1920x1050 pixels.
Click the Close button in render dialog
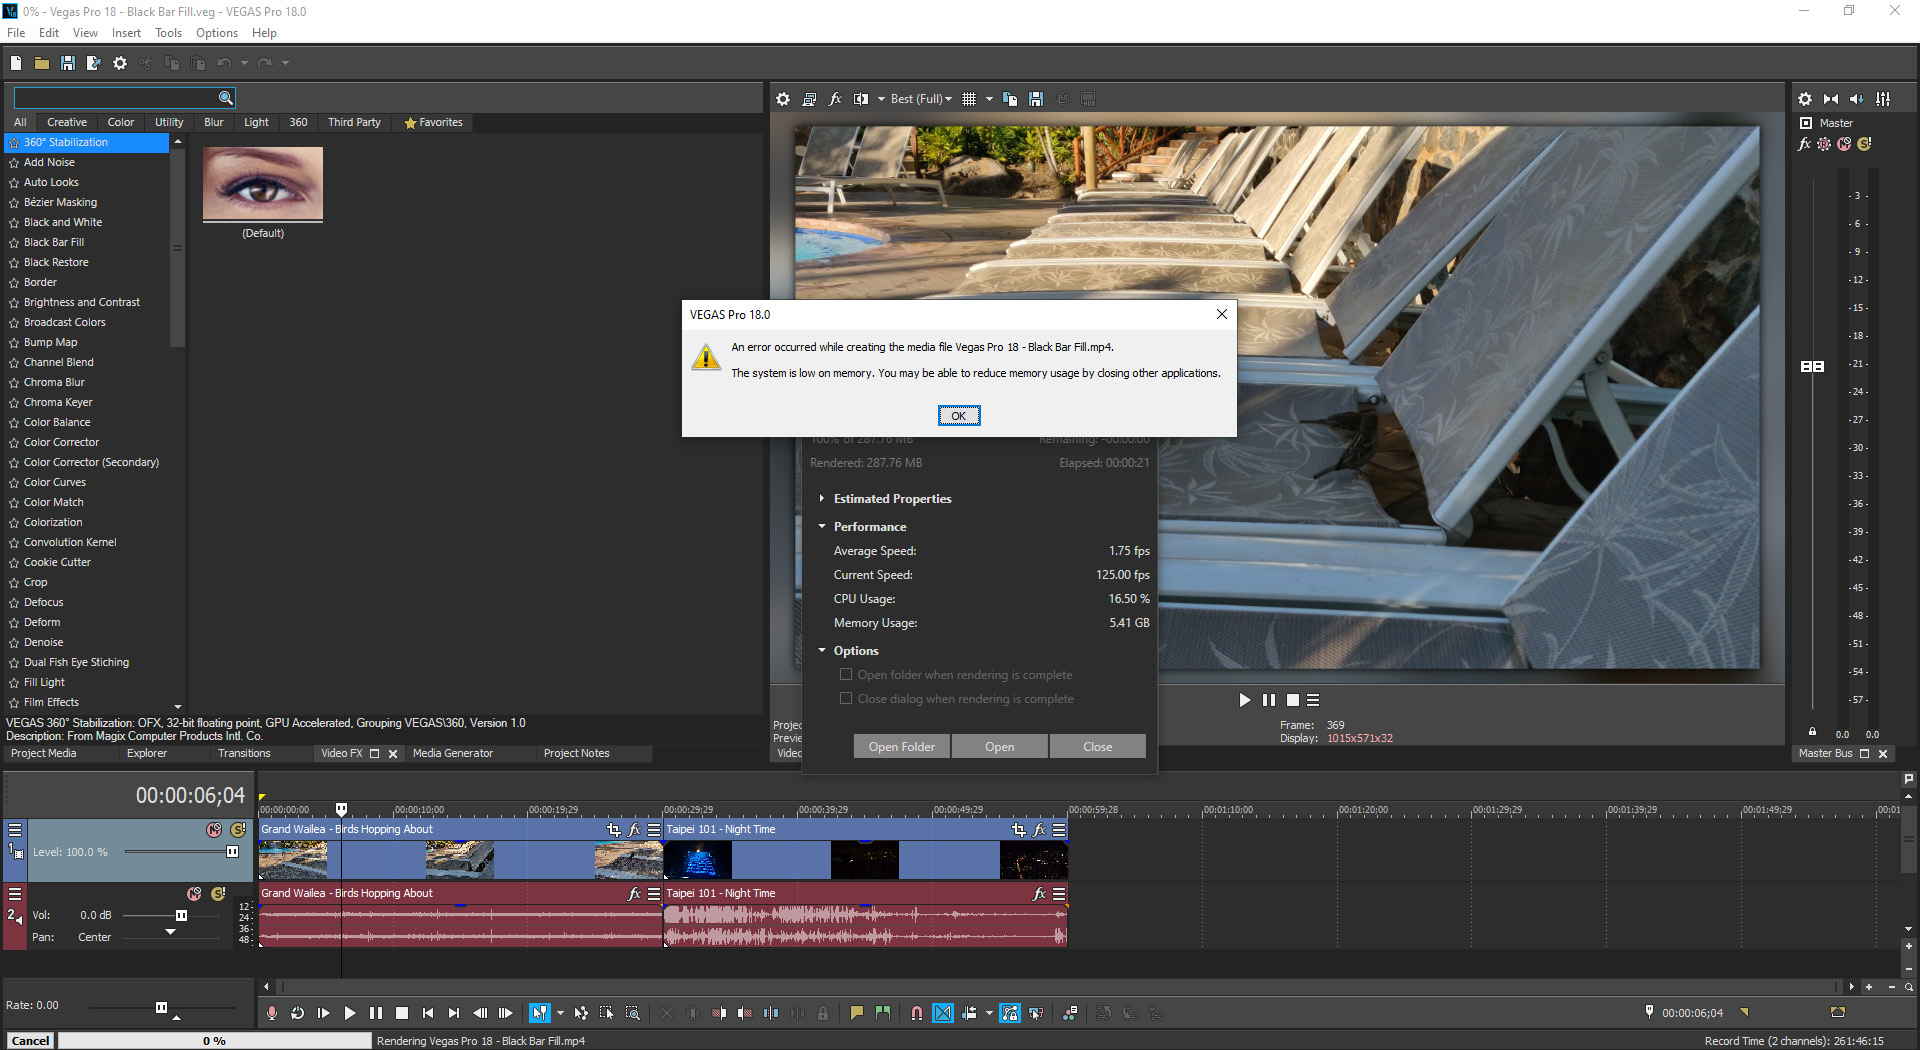click(1097, 747)
